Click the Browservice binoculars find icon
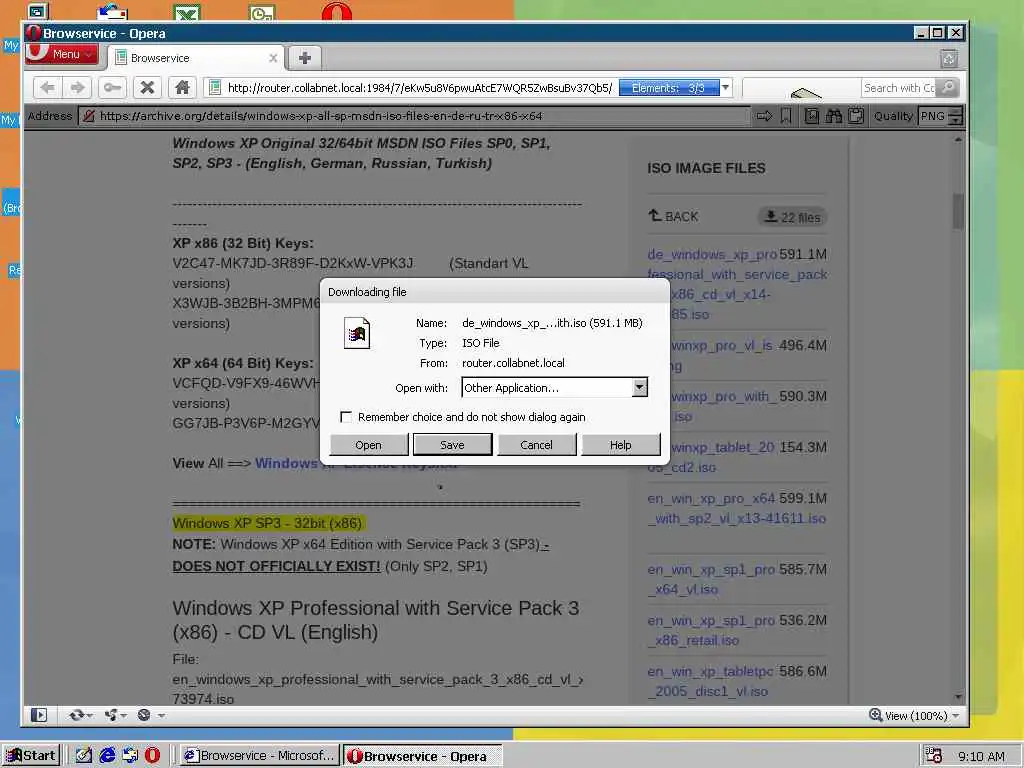Image resolution: width=1024 pixels, height=768 pixels. (x=834, y=116)
